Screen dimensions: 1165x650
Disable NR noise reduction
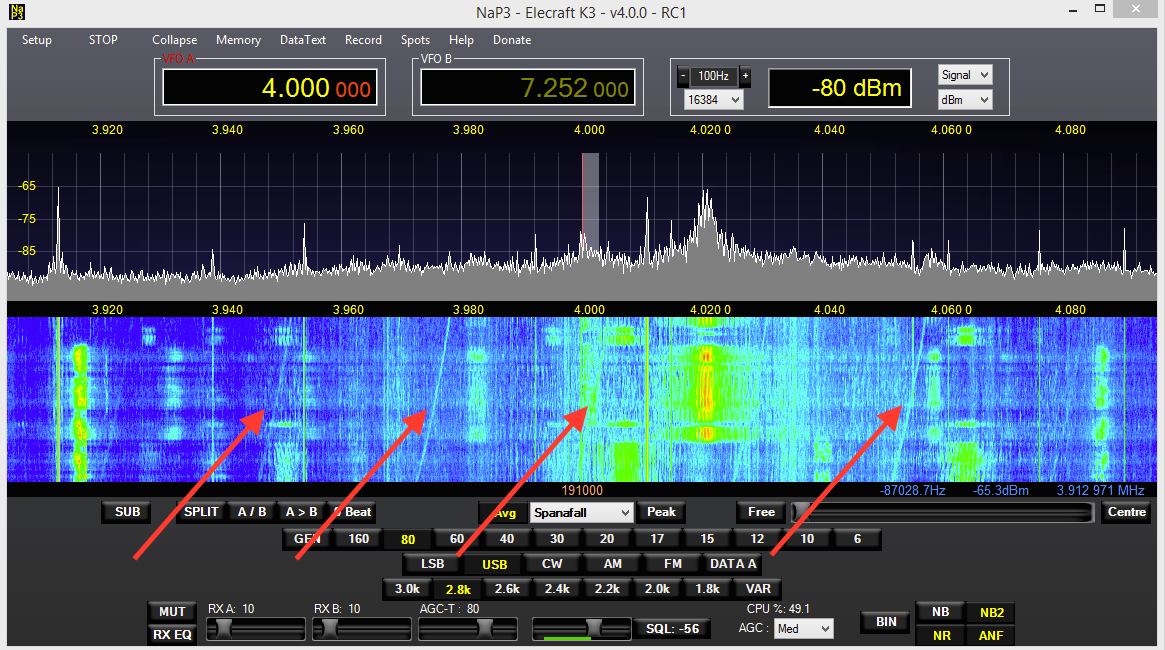click(x=940, y=635)
